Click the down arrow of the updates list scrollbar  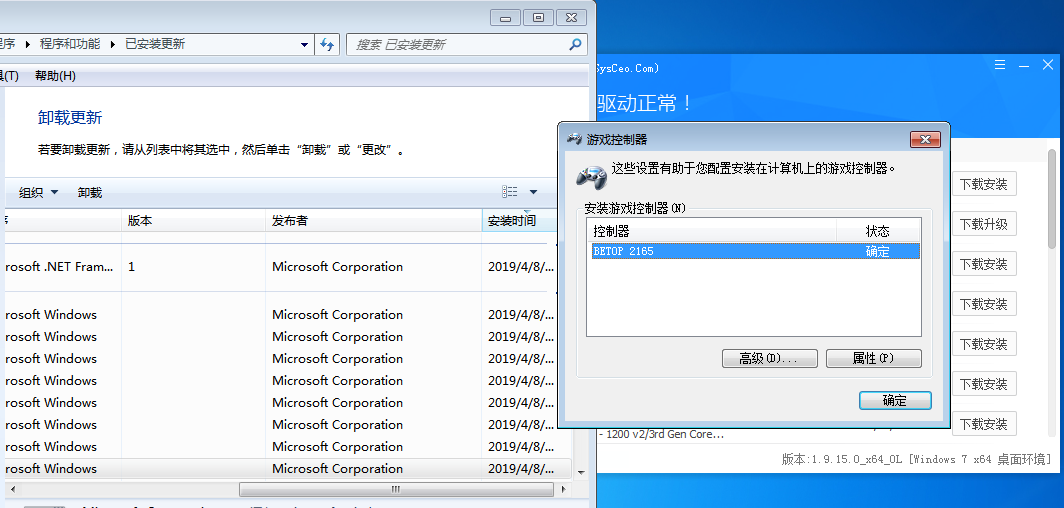(581, 472)
